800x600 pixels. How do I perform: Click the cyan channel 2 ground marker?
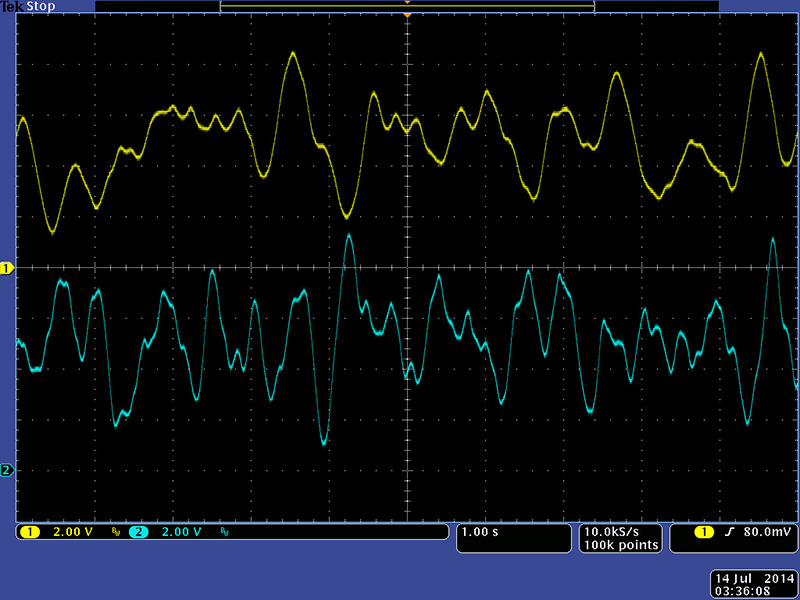click(8, 470)
